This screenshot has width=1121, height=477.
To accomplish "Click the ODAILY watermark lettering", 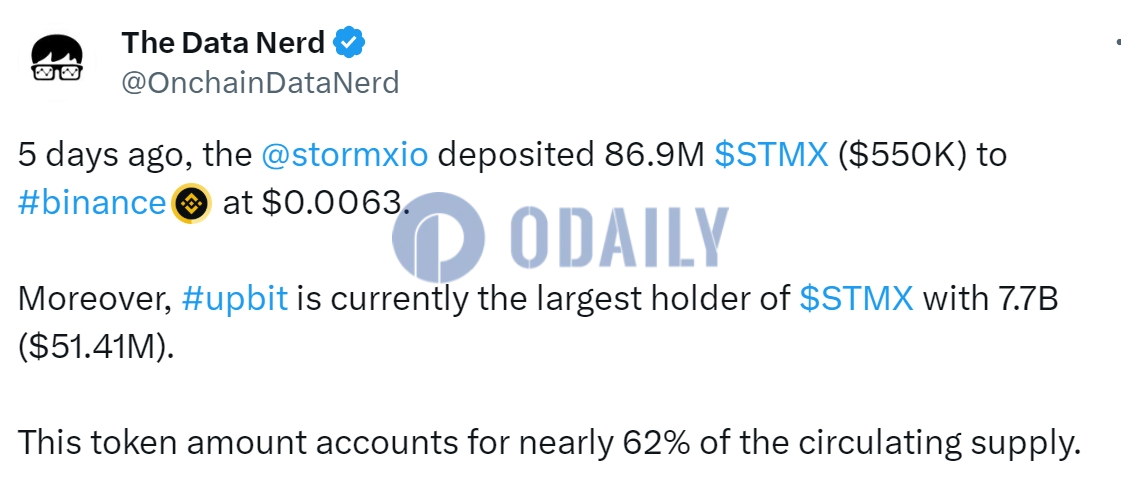I will click(x=621, y=237).
